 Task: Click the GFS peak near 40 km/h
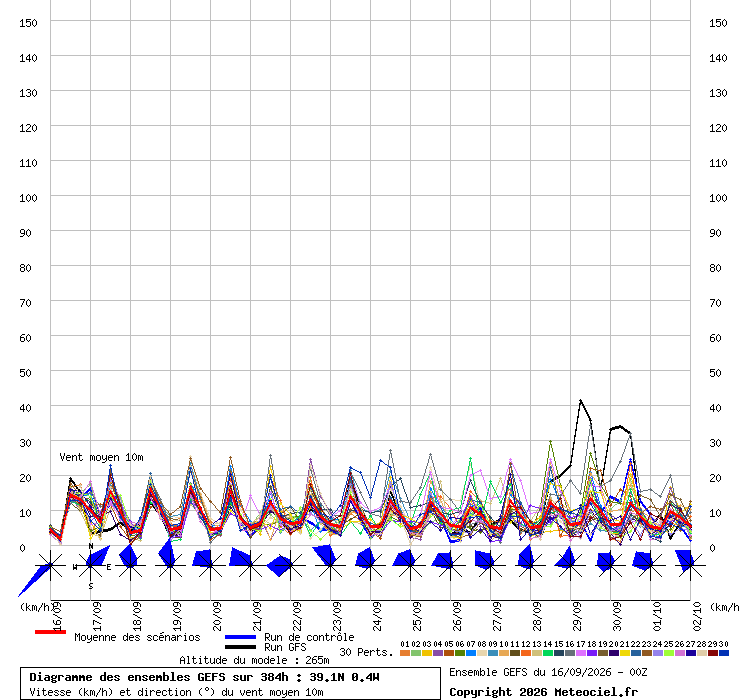tap(580, 400)
